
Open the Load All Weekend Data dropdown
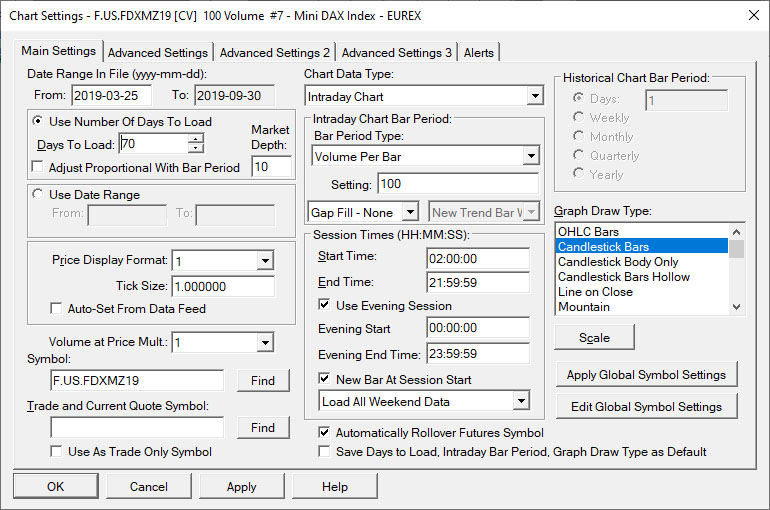[521, 401]
